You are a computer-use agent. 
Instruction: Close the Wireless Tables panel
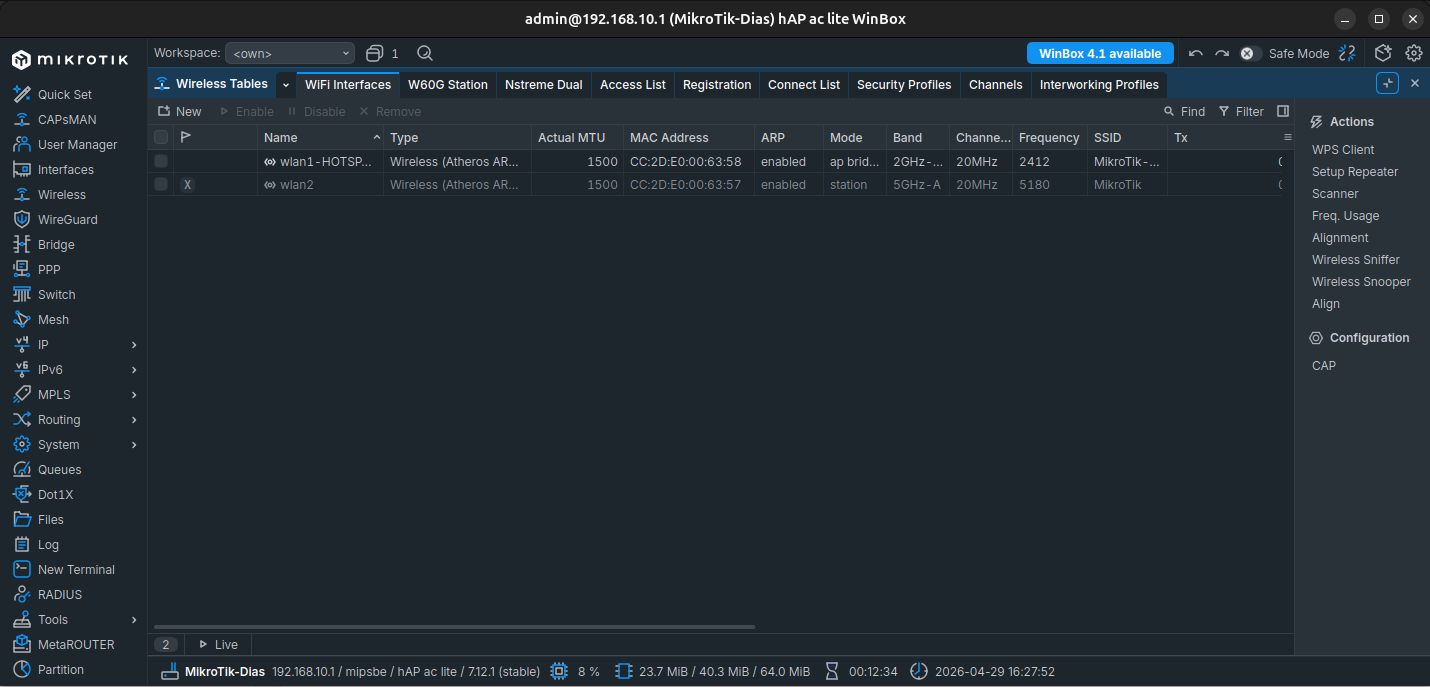point(1415,84)
